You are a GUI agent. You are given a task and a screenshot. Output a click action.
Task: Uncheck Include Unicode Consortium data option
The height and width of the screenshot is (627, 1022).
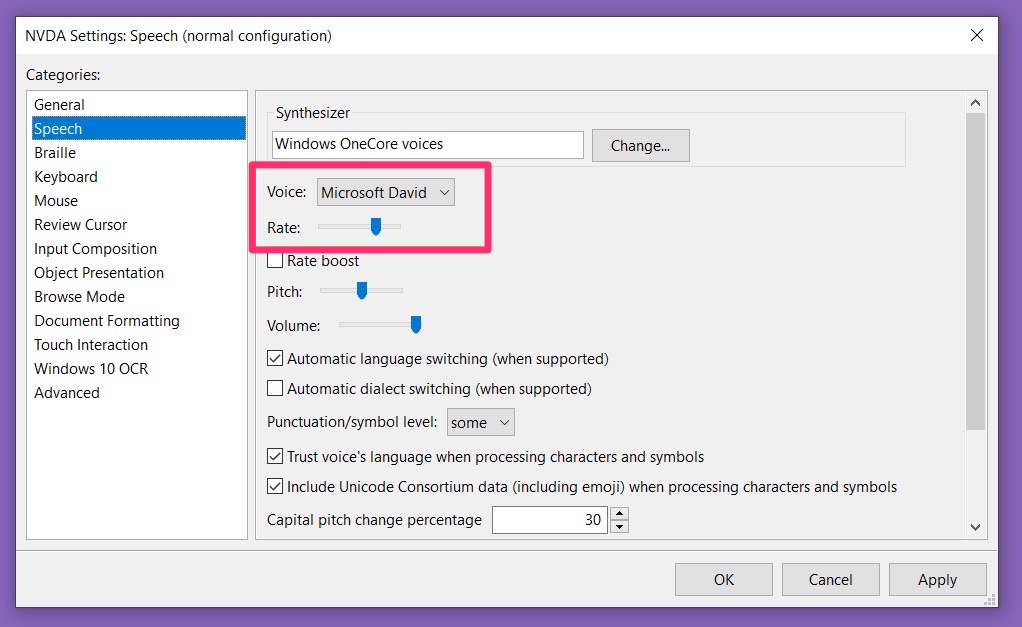275,487
